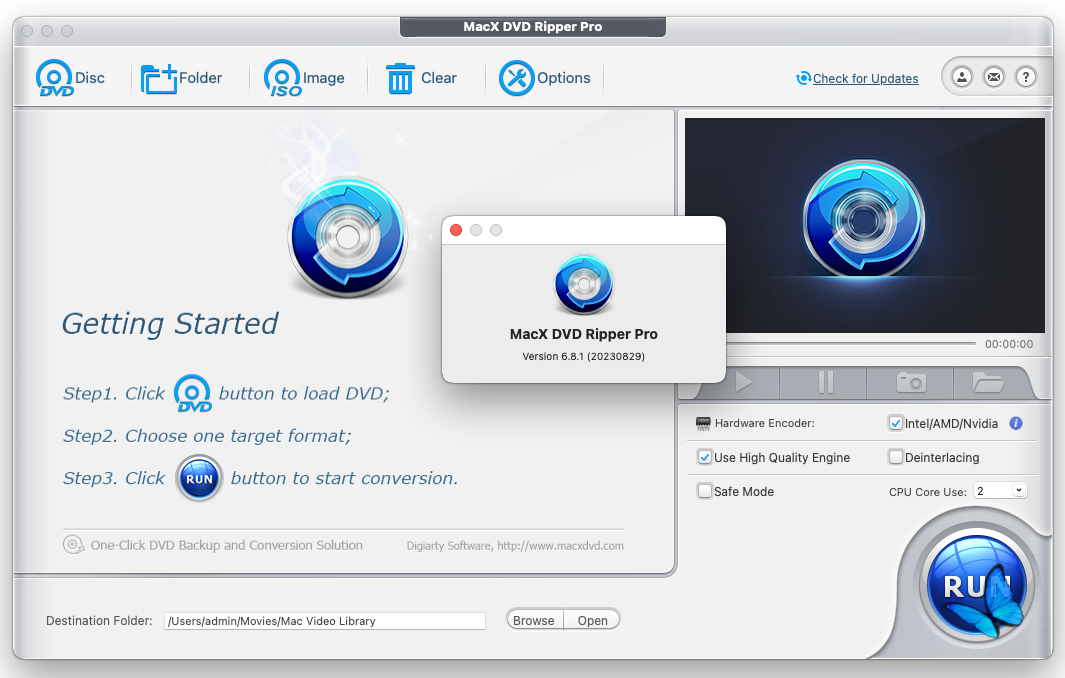The height and width of the screenshot is (678, 1065).
Task: Open the email envelope icon
Action: (993, 77)
